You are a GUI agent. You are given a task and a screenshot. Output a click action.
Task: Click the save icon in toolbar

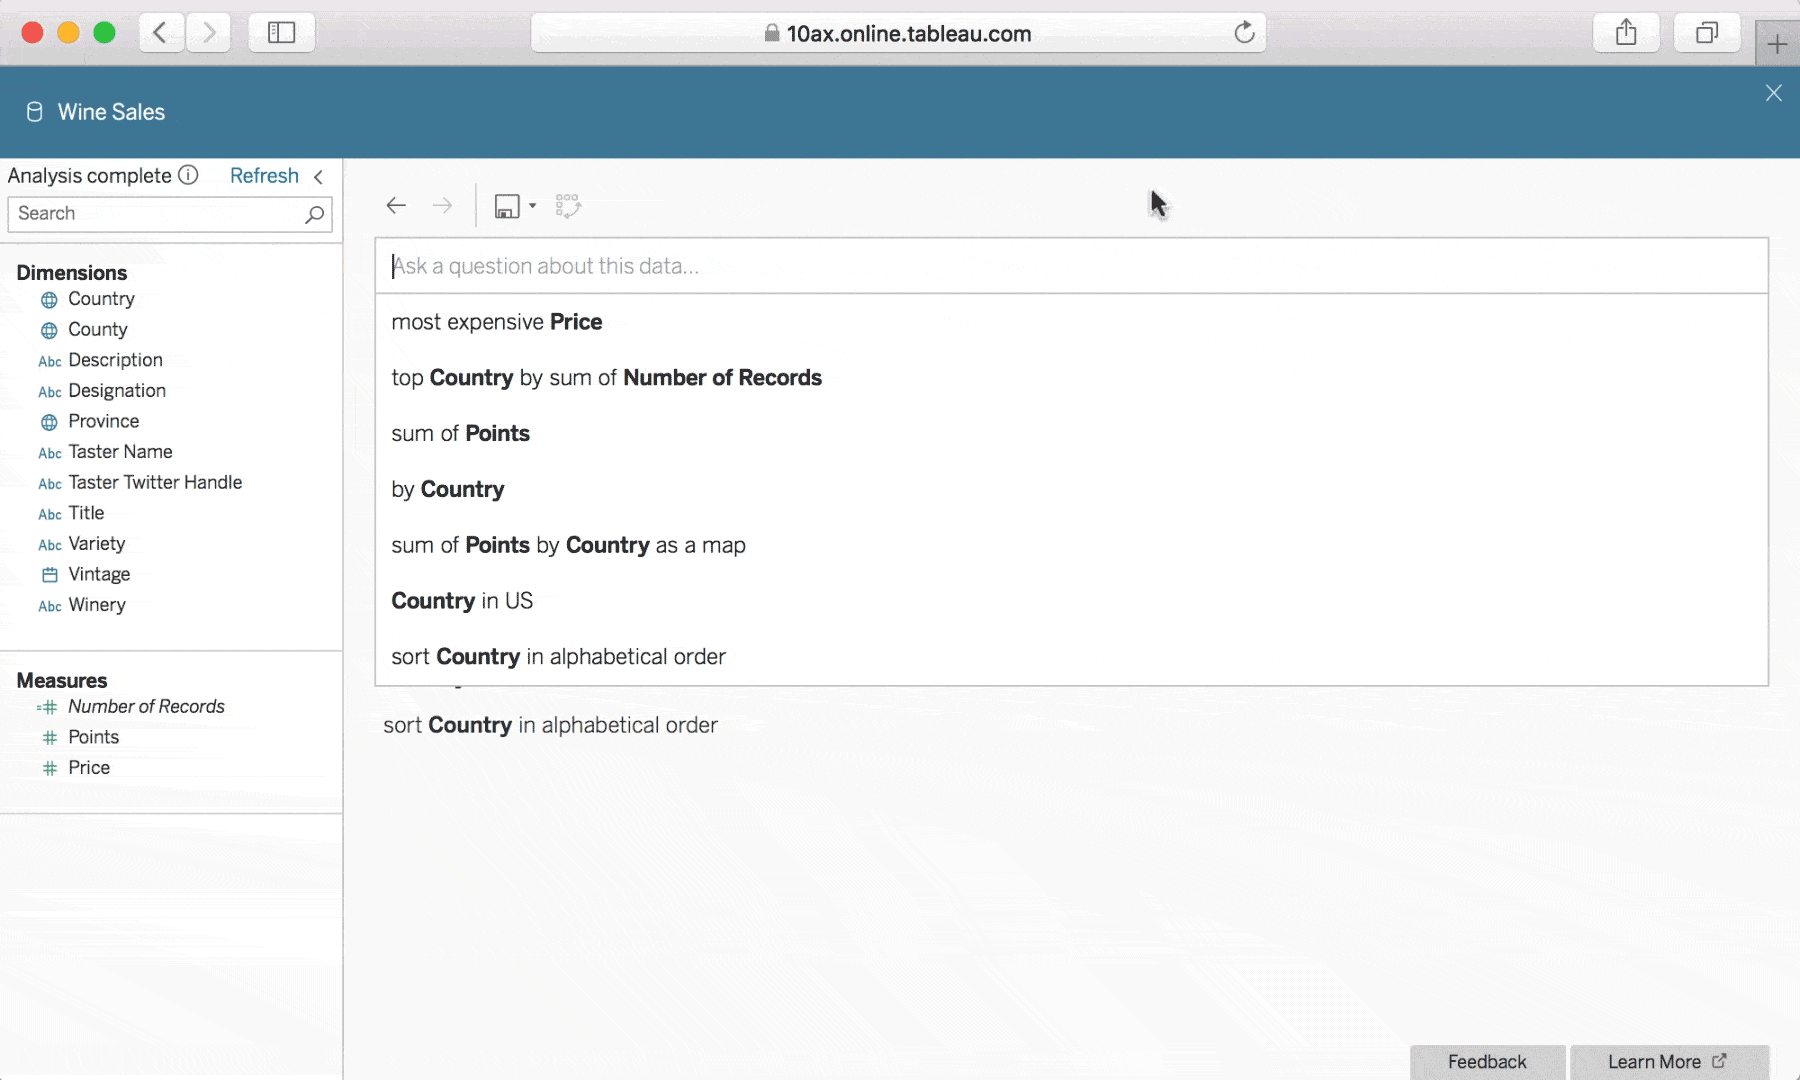[507, 207]
